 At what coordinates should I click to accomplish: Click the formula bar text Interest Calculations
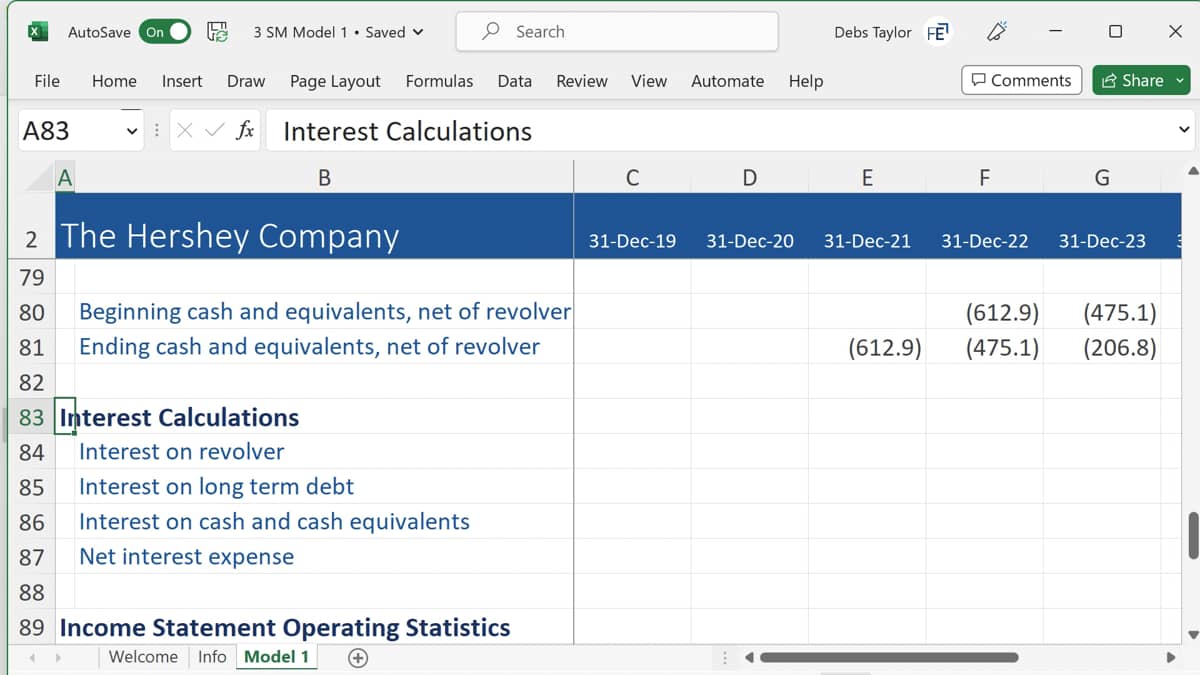(x=407, y=131)
